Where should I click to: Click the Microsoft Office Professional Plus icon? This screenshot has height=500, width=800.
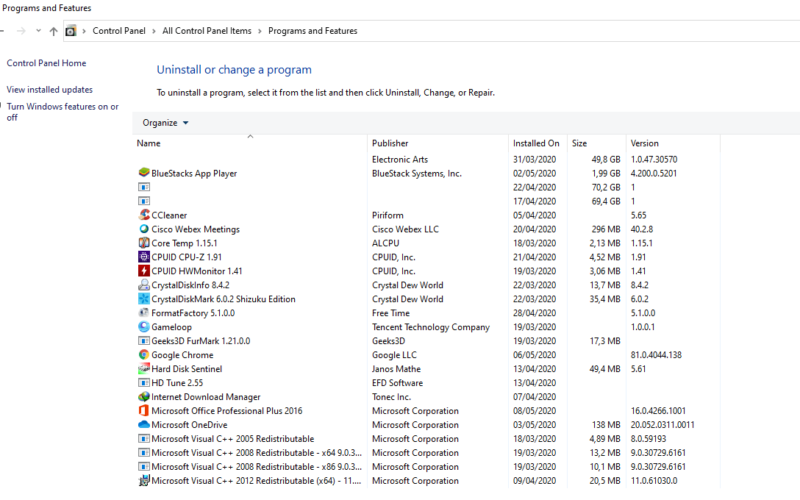click(x=144, y=410)
